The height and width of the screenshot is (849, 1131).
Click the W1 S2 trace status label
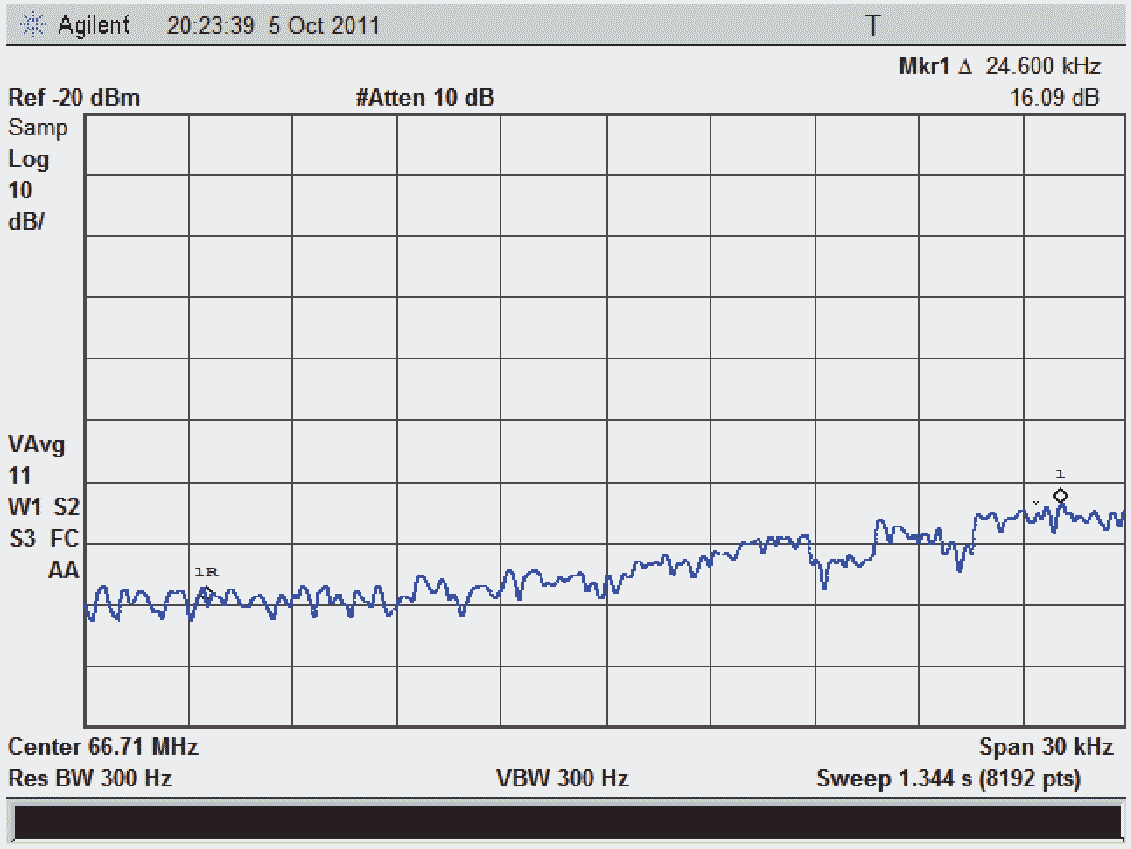43,508
